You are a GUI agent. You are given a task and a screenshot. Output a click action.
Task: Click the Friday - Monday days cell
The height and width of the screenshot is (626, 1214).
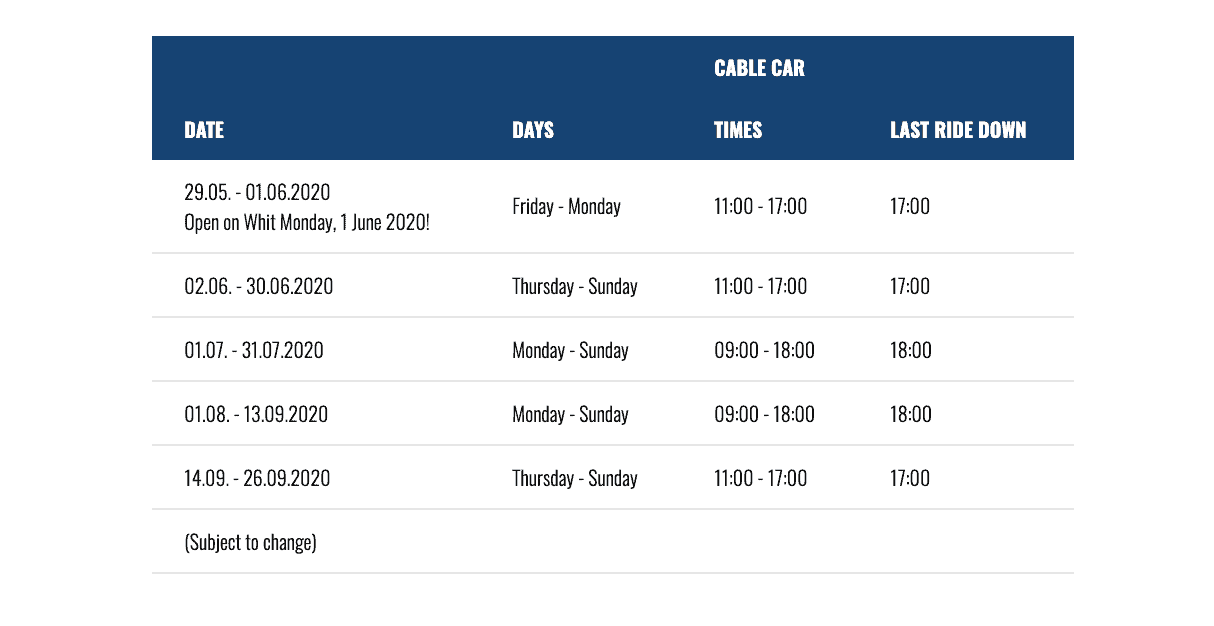(x=566, y=207)
